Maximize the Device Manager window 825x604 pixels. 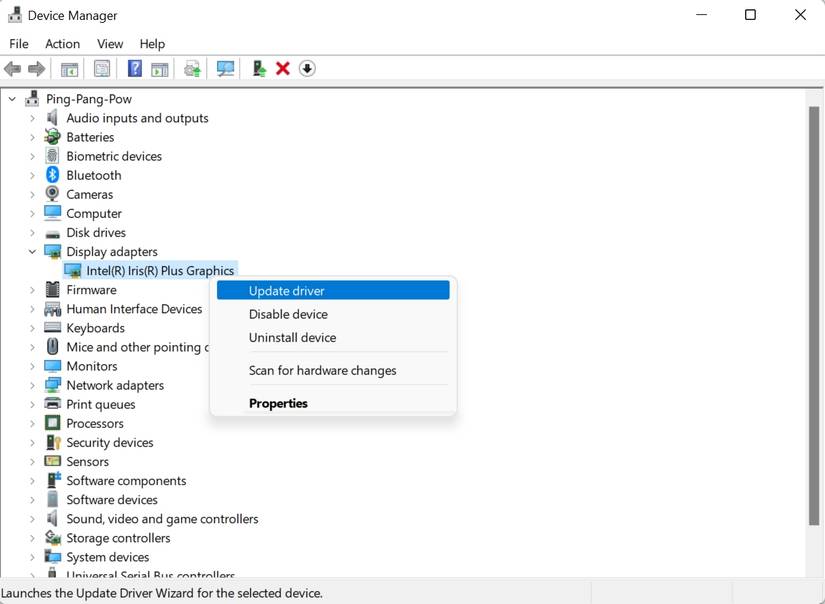pos(750,15)
